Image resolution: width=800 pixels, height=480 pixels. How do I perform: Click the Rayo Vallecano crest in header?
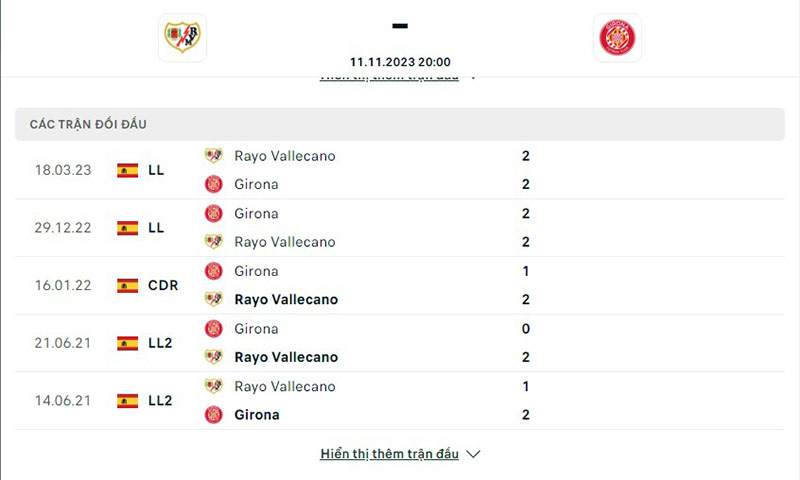click(182, 38)
